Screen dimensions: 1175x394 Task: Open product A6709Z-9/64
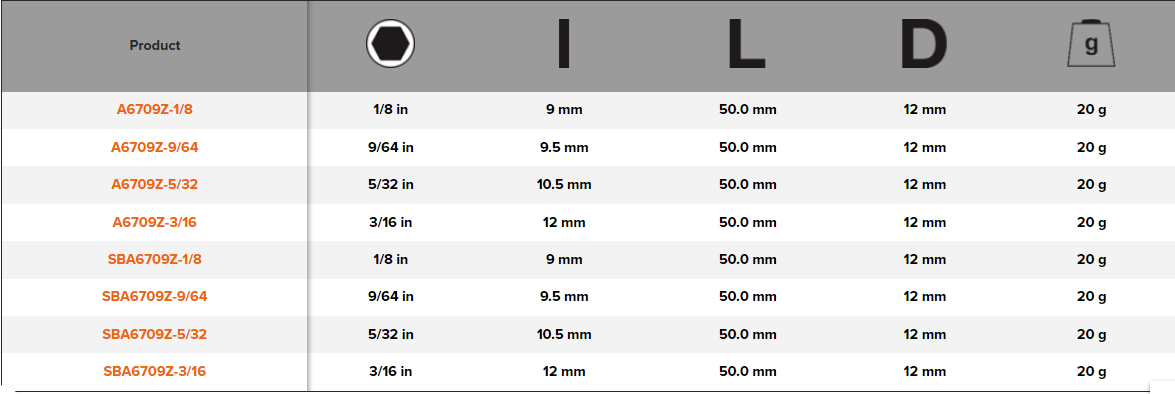pyautogui.click(x=155, y=147)
